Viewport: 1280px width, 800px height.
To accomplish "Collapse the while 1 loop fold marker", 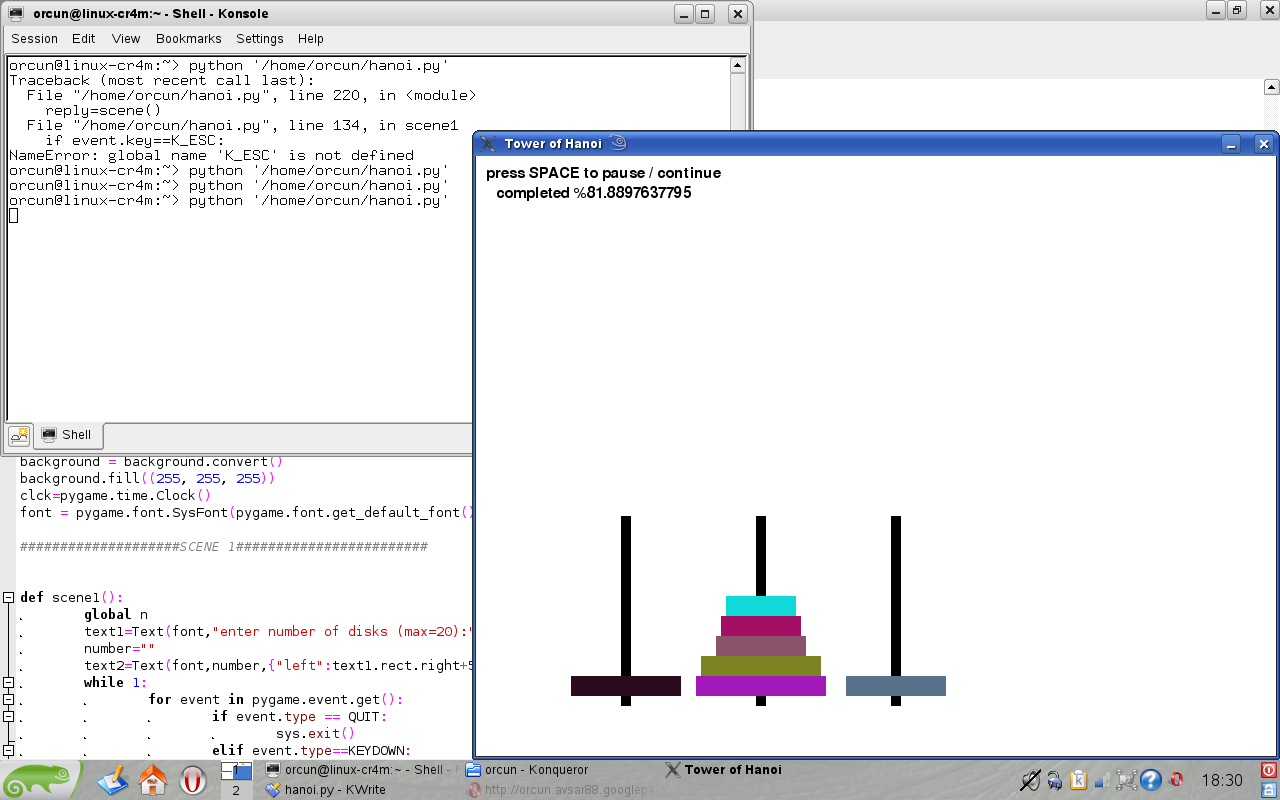I will [x=8, y=682].
